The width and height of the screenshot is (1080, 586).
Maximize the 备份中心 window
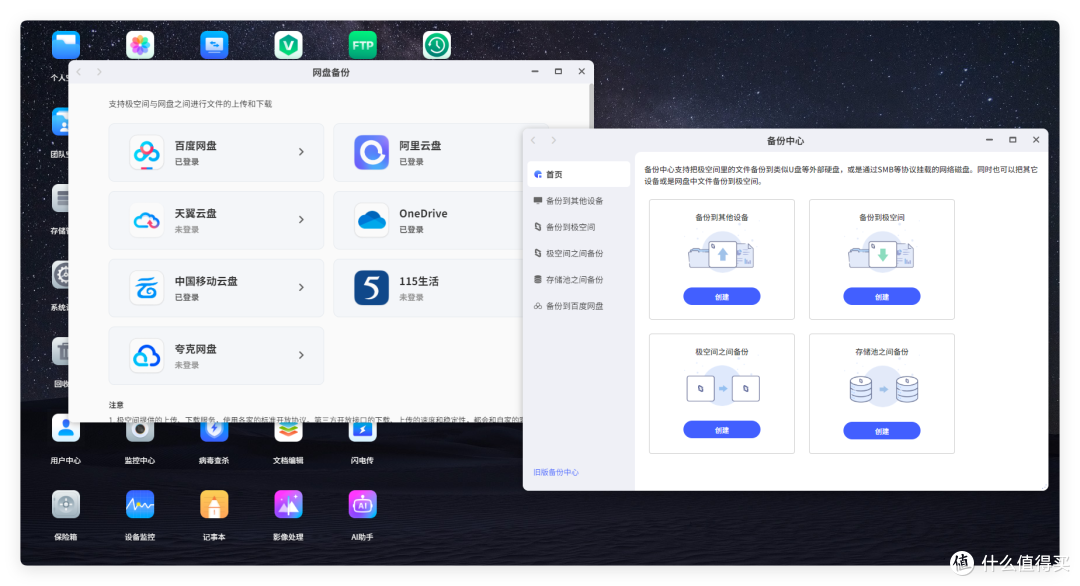click(x=1012, y=140)
